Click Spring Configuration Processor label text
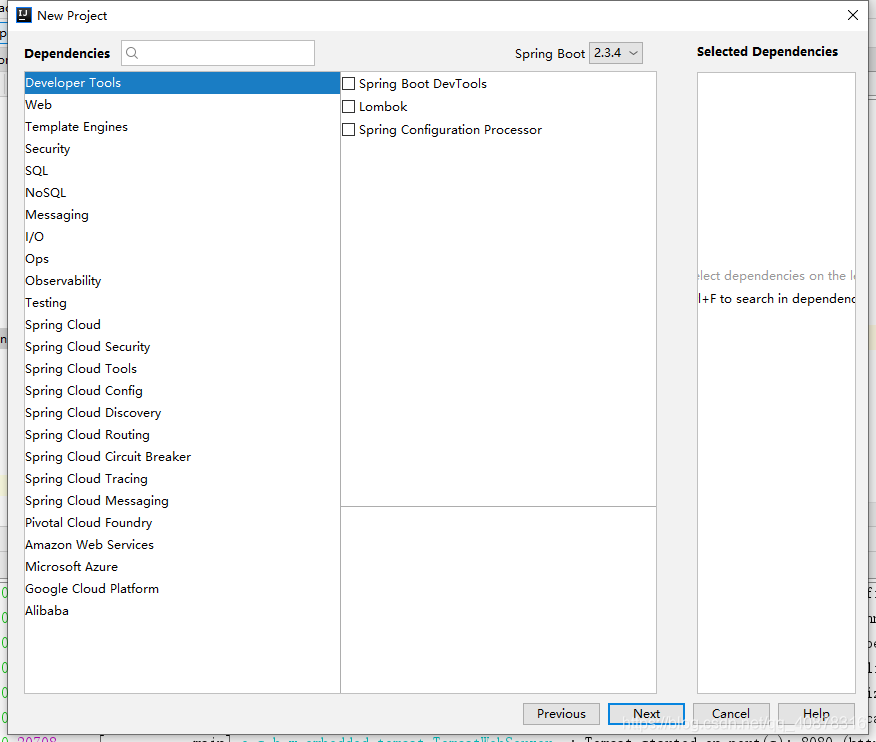The image size is (876, 742). point(450,130)
